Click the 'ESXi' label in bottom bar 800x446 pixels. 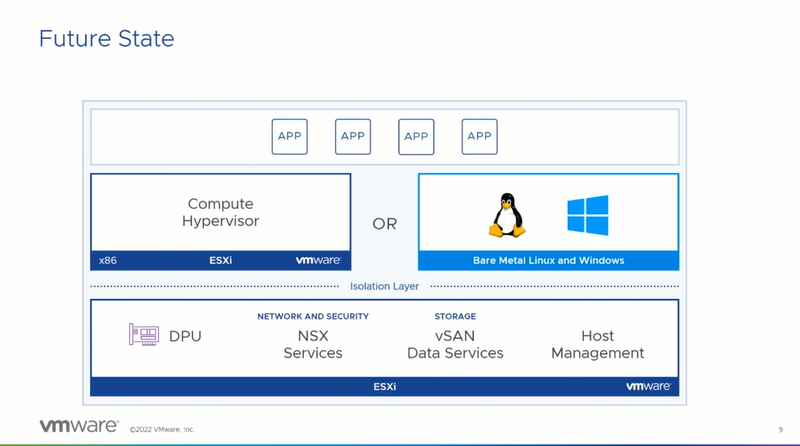pos(385,386)
